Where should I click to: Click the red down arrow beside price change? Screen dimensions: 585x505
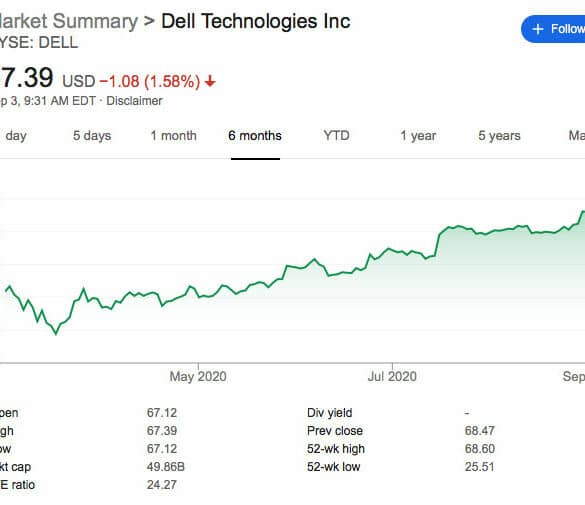(x=210, y=81)
